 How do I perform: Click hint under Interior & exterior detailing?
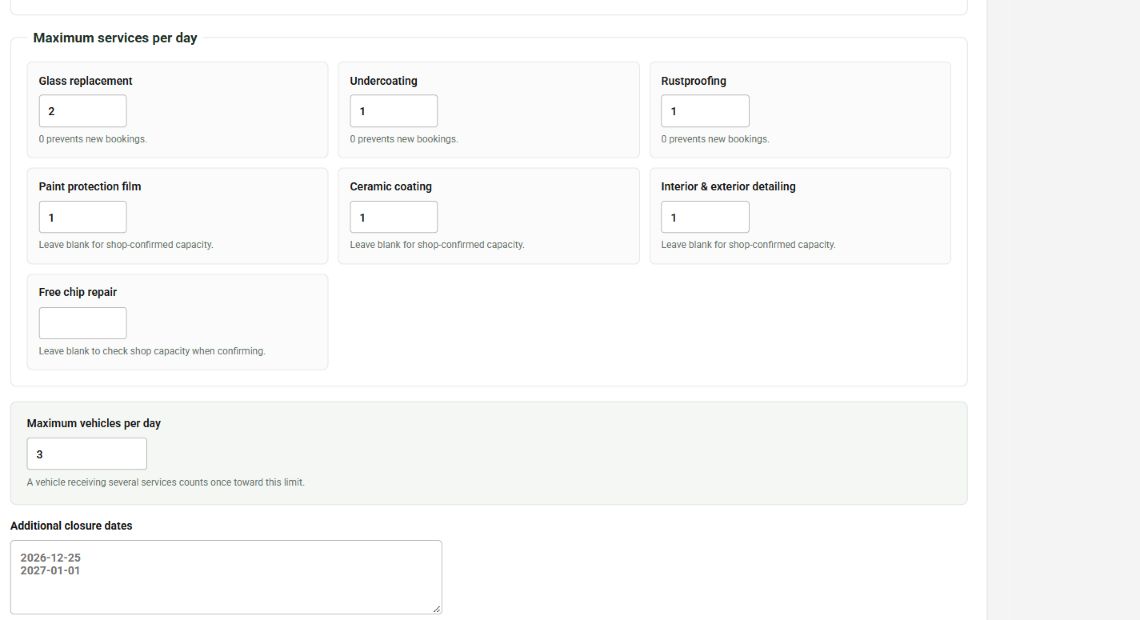pos(748,245)
